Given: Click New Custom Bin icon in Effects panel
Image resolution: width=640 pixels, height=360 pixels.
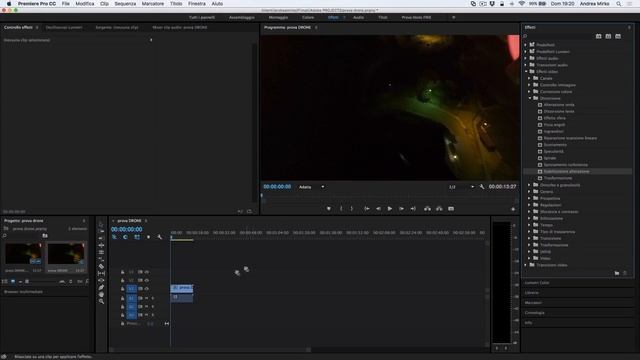Looking at the screenshot, I should [x=617, y=273].
